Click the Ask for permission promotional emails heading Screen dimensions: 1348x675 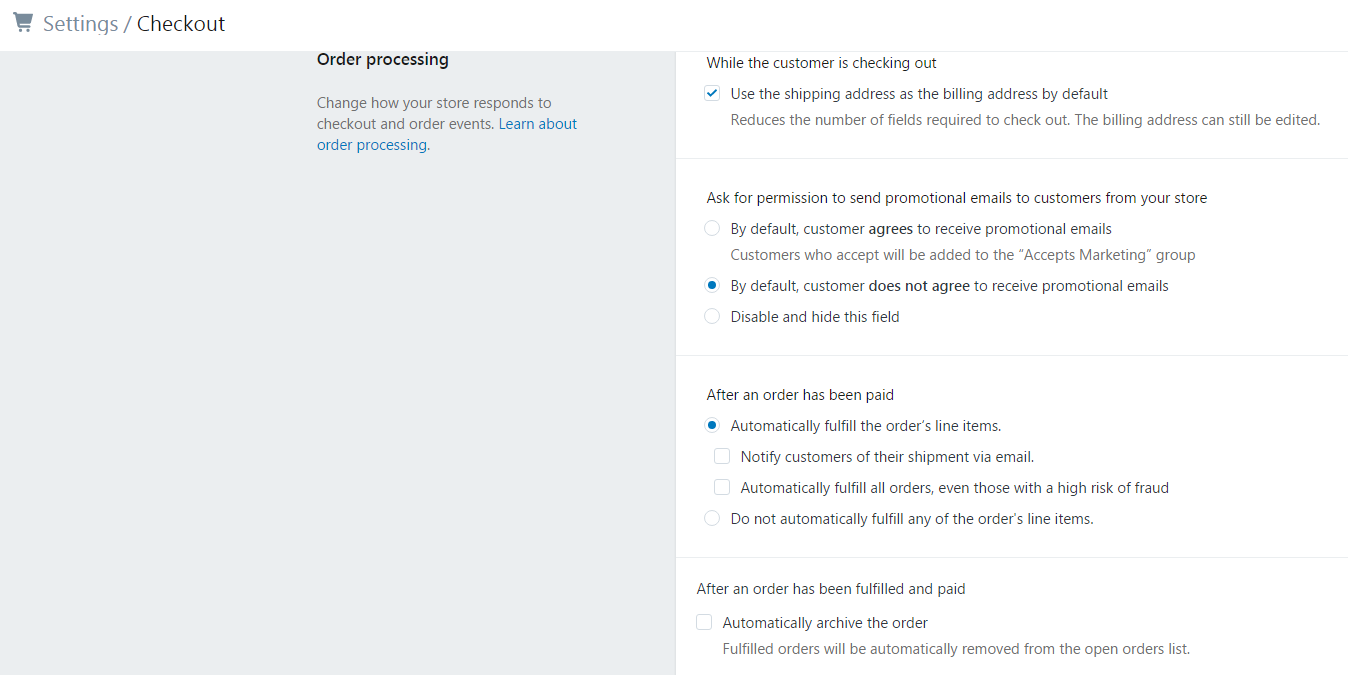[957, 198]
